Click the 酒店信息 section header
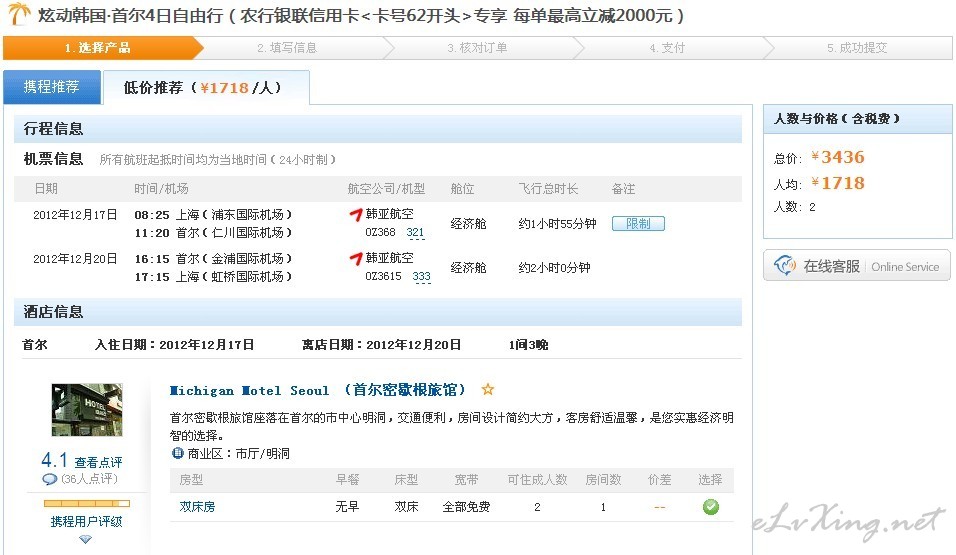956x555 pixels. click(378, 312)
